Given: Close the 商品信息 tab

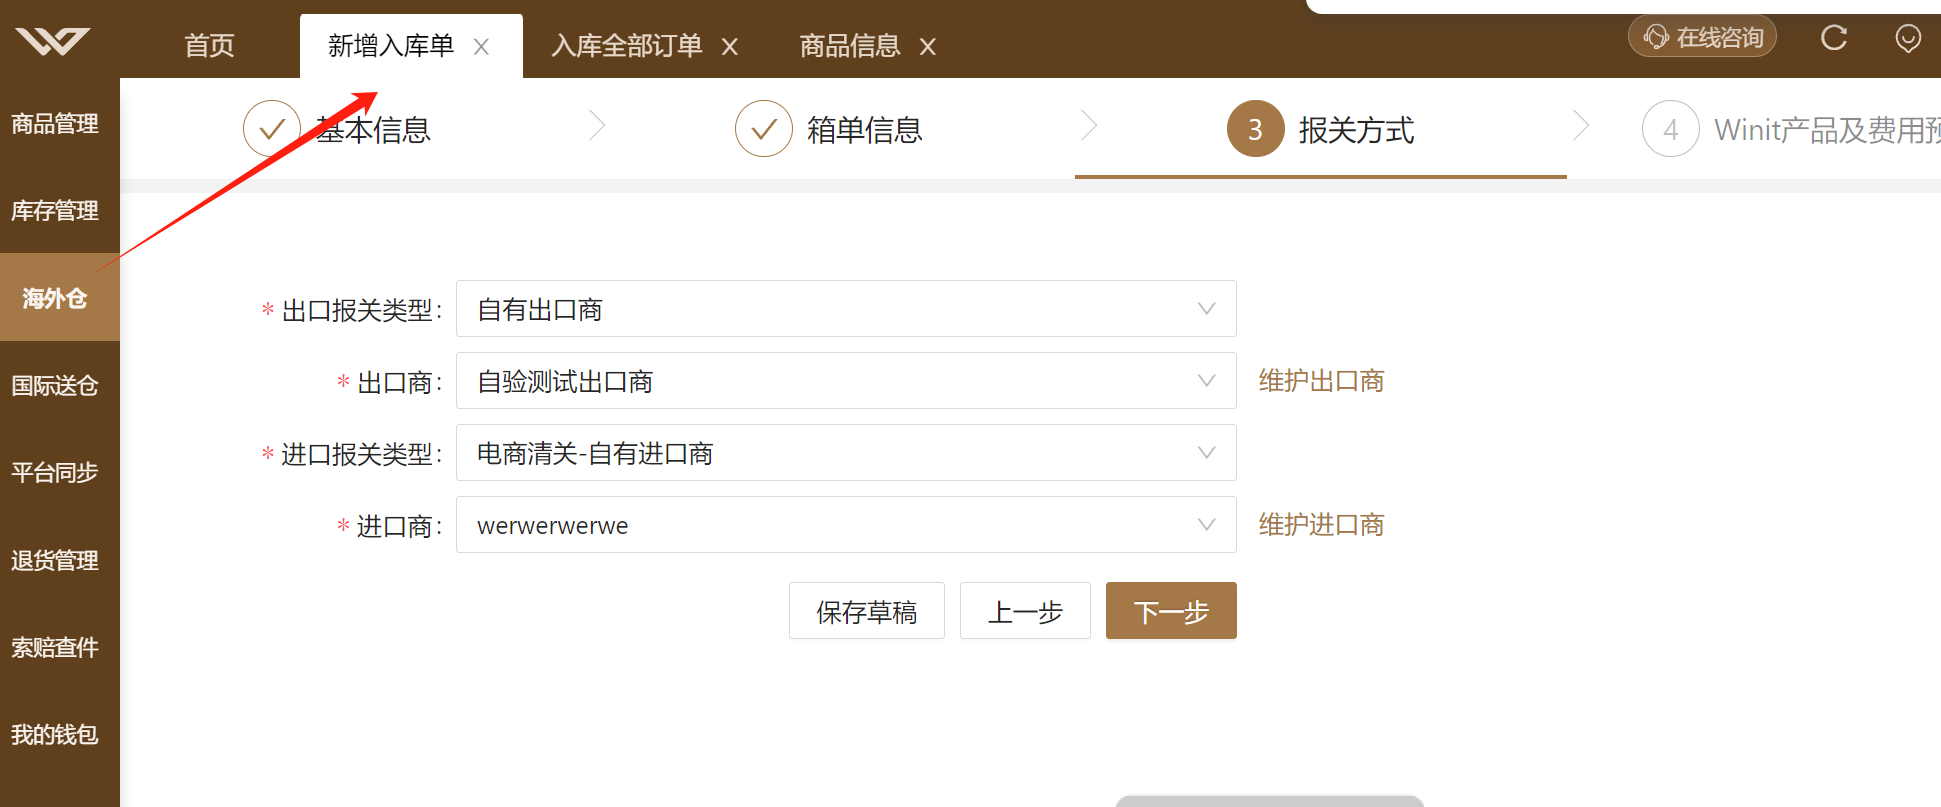Looking at the screenshot, I should 928,47.
